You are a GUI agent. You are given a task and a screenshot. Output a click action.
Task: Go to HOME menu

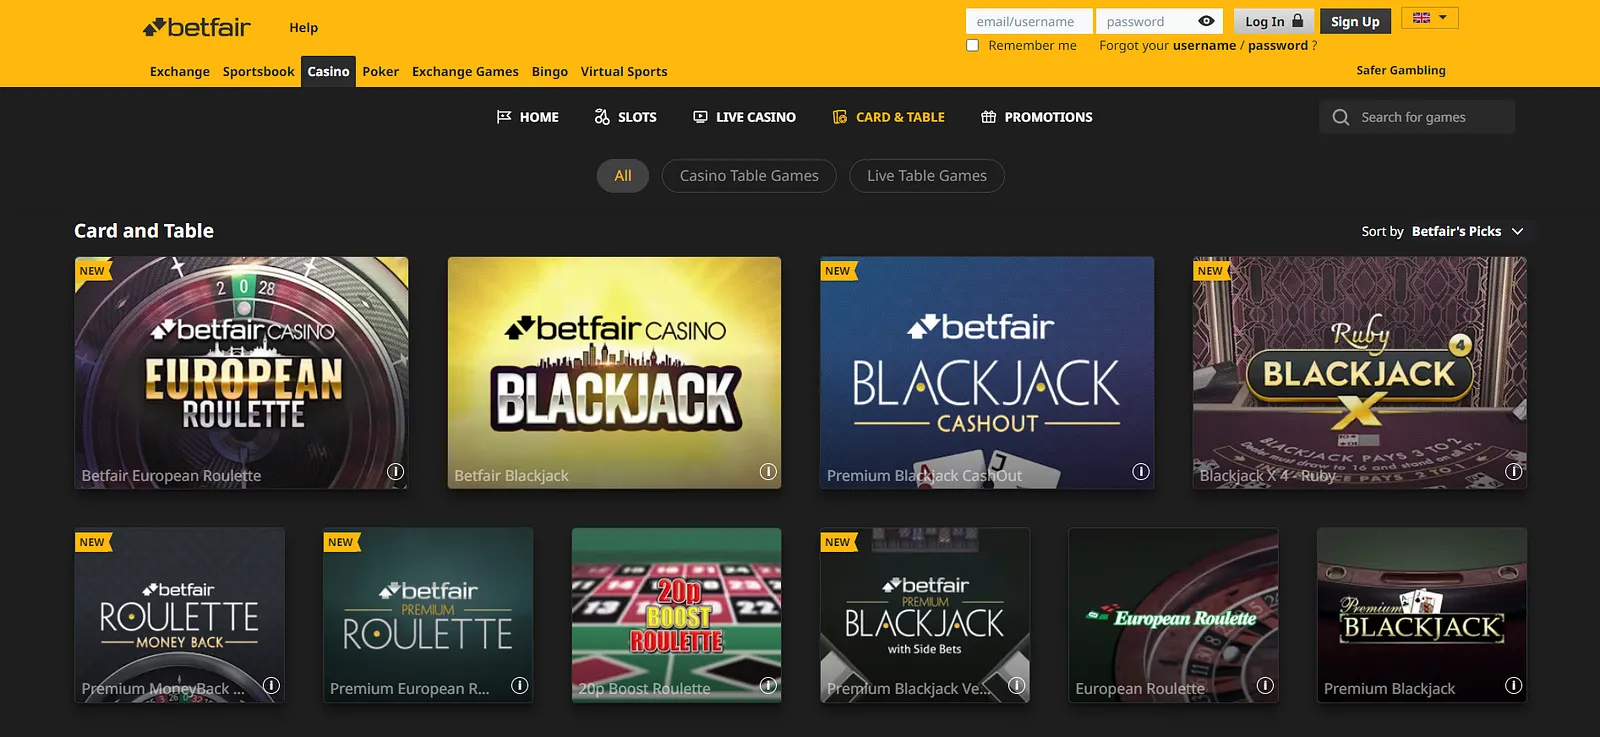point(528,117)
